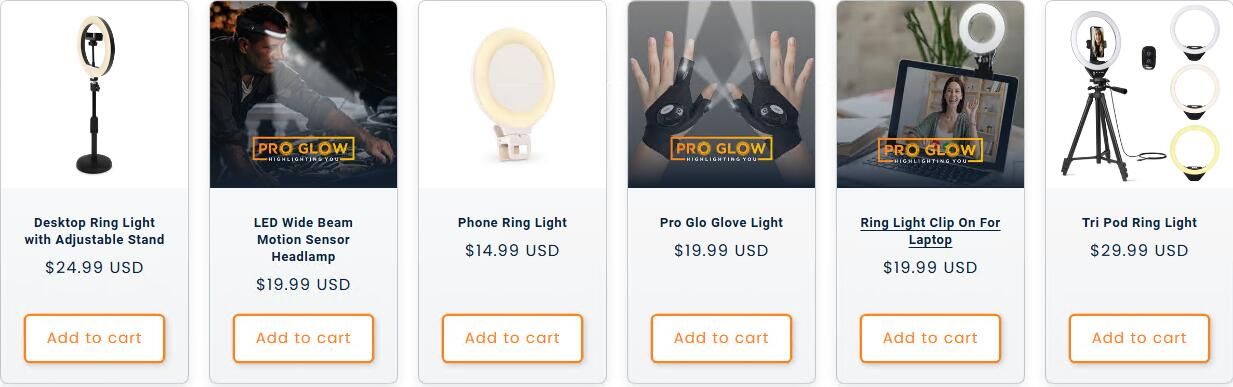This screenshot has height=387, width=1233.
Task: Open the Phone Ring Light title link
Action: point(512,222)
